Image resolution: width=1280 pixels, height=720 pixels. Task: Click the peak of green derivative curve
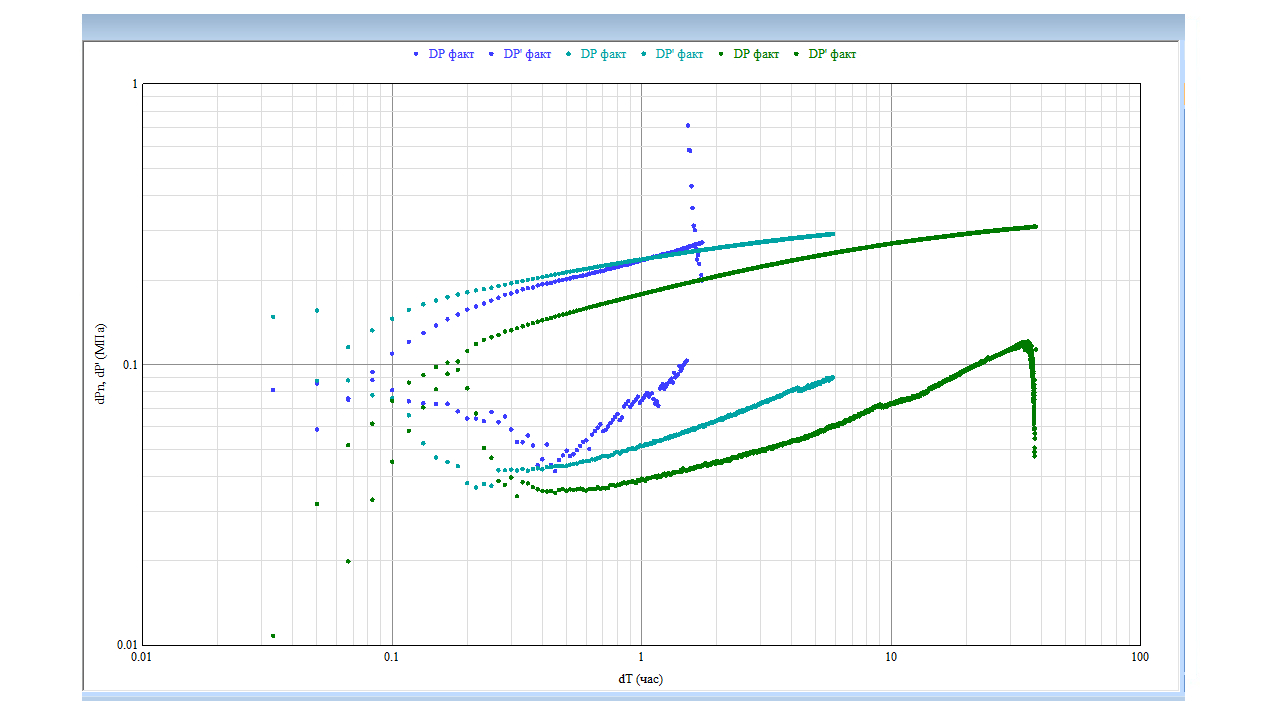1025,342
